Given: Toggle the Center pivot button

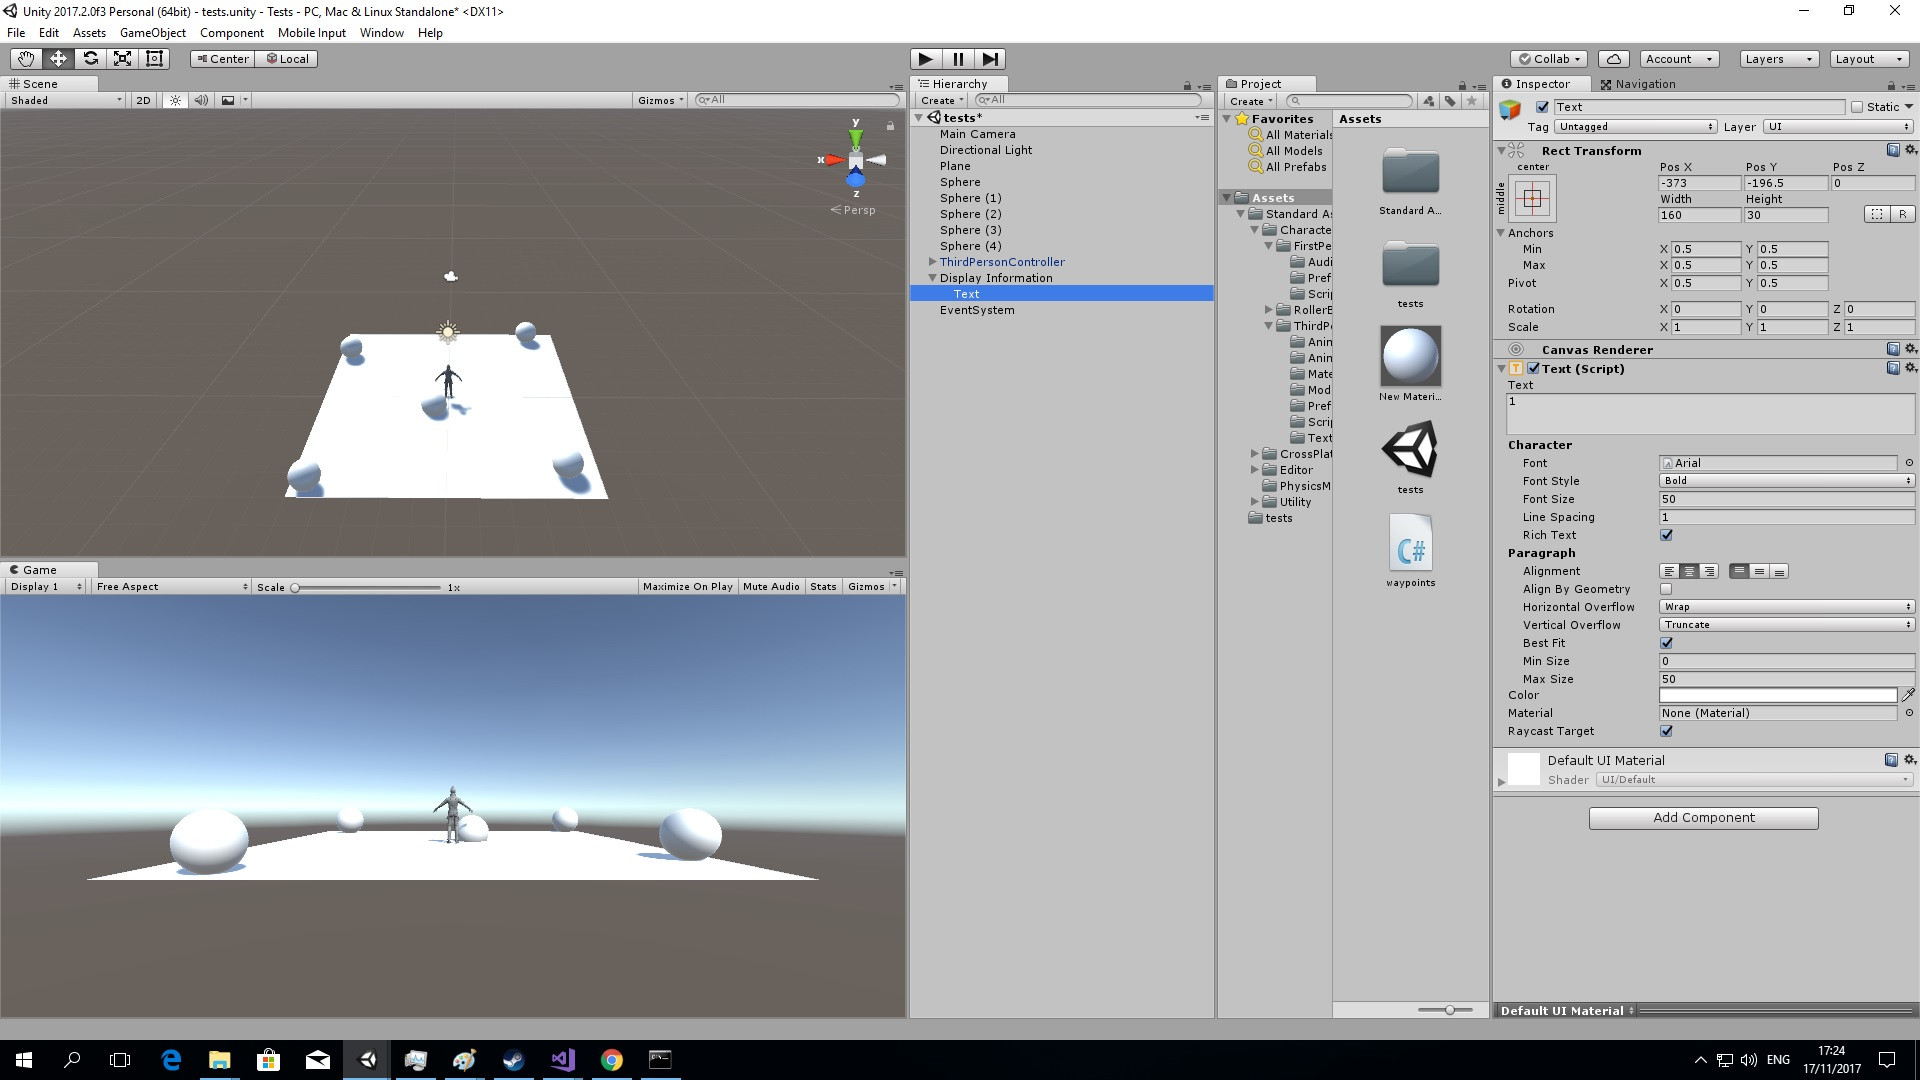Looking at the screenshot, I should click(222, 59).
